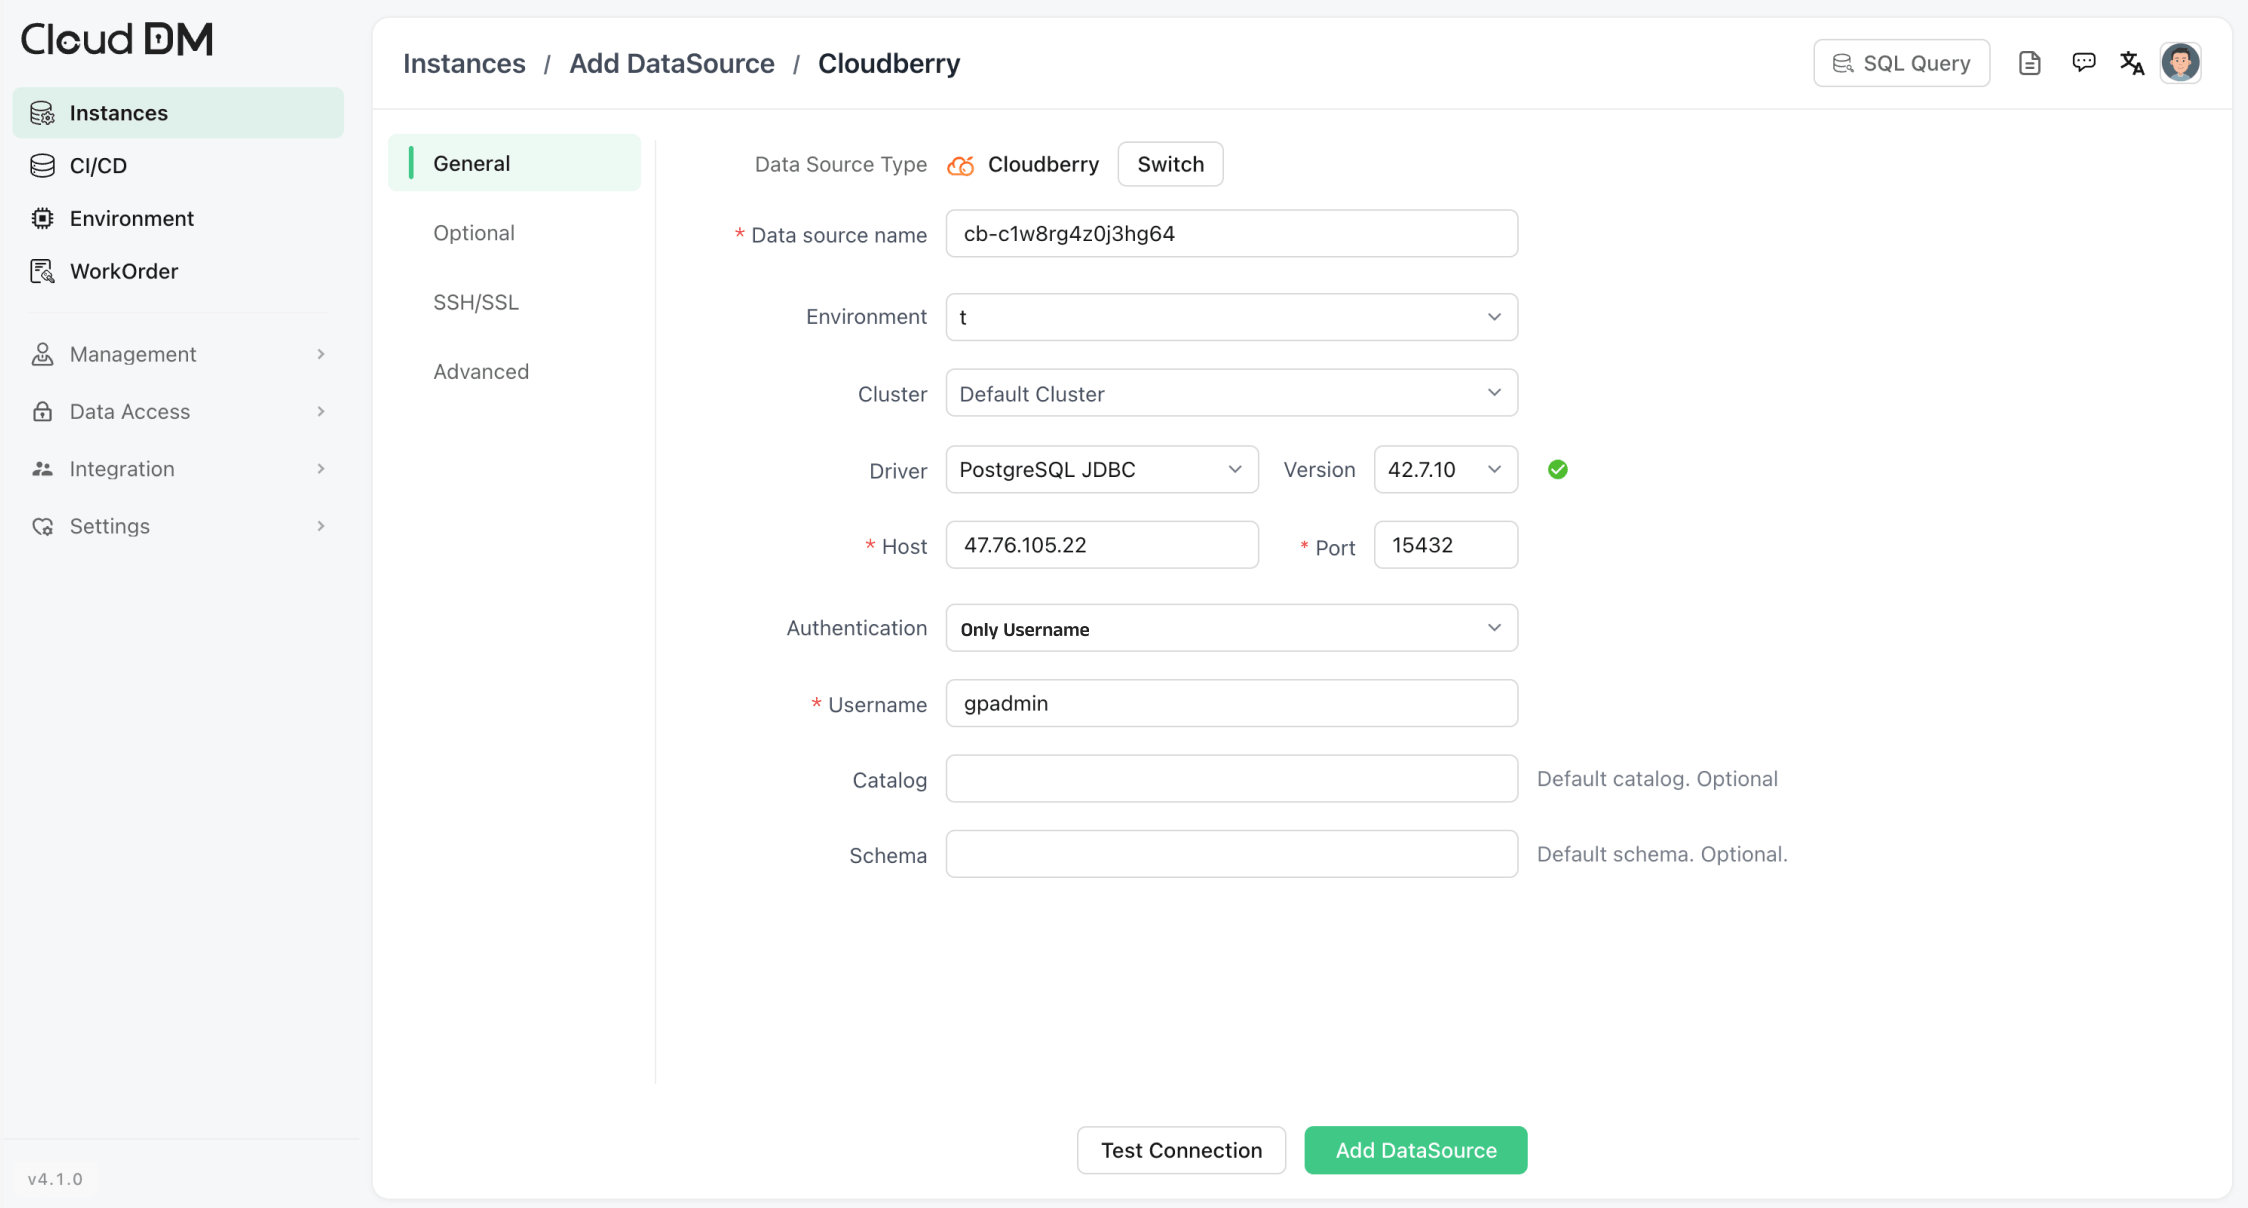The width and height of the screenshot is (2248, 1208).
Task: Click the Instances sidebar icon
Action: point(42,113)
